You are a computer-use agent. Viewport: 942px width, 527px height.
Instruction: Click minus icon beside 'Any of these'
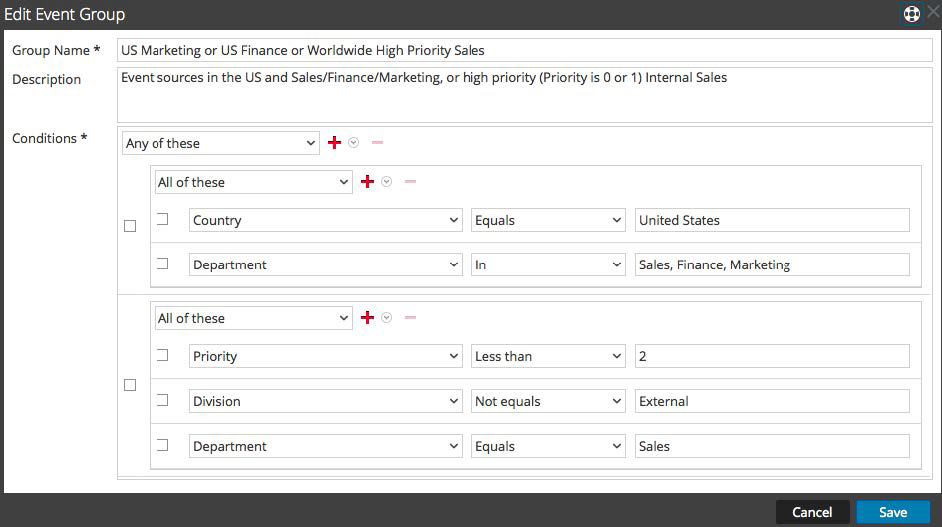[x=377, y=143]
